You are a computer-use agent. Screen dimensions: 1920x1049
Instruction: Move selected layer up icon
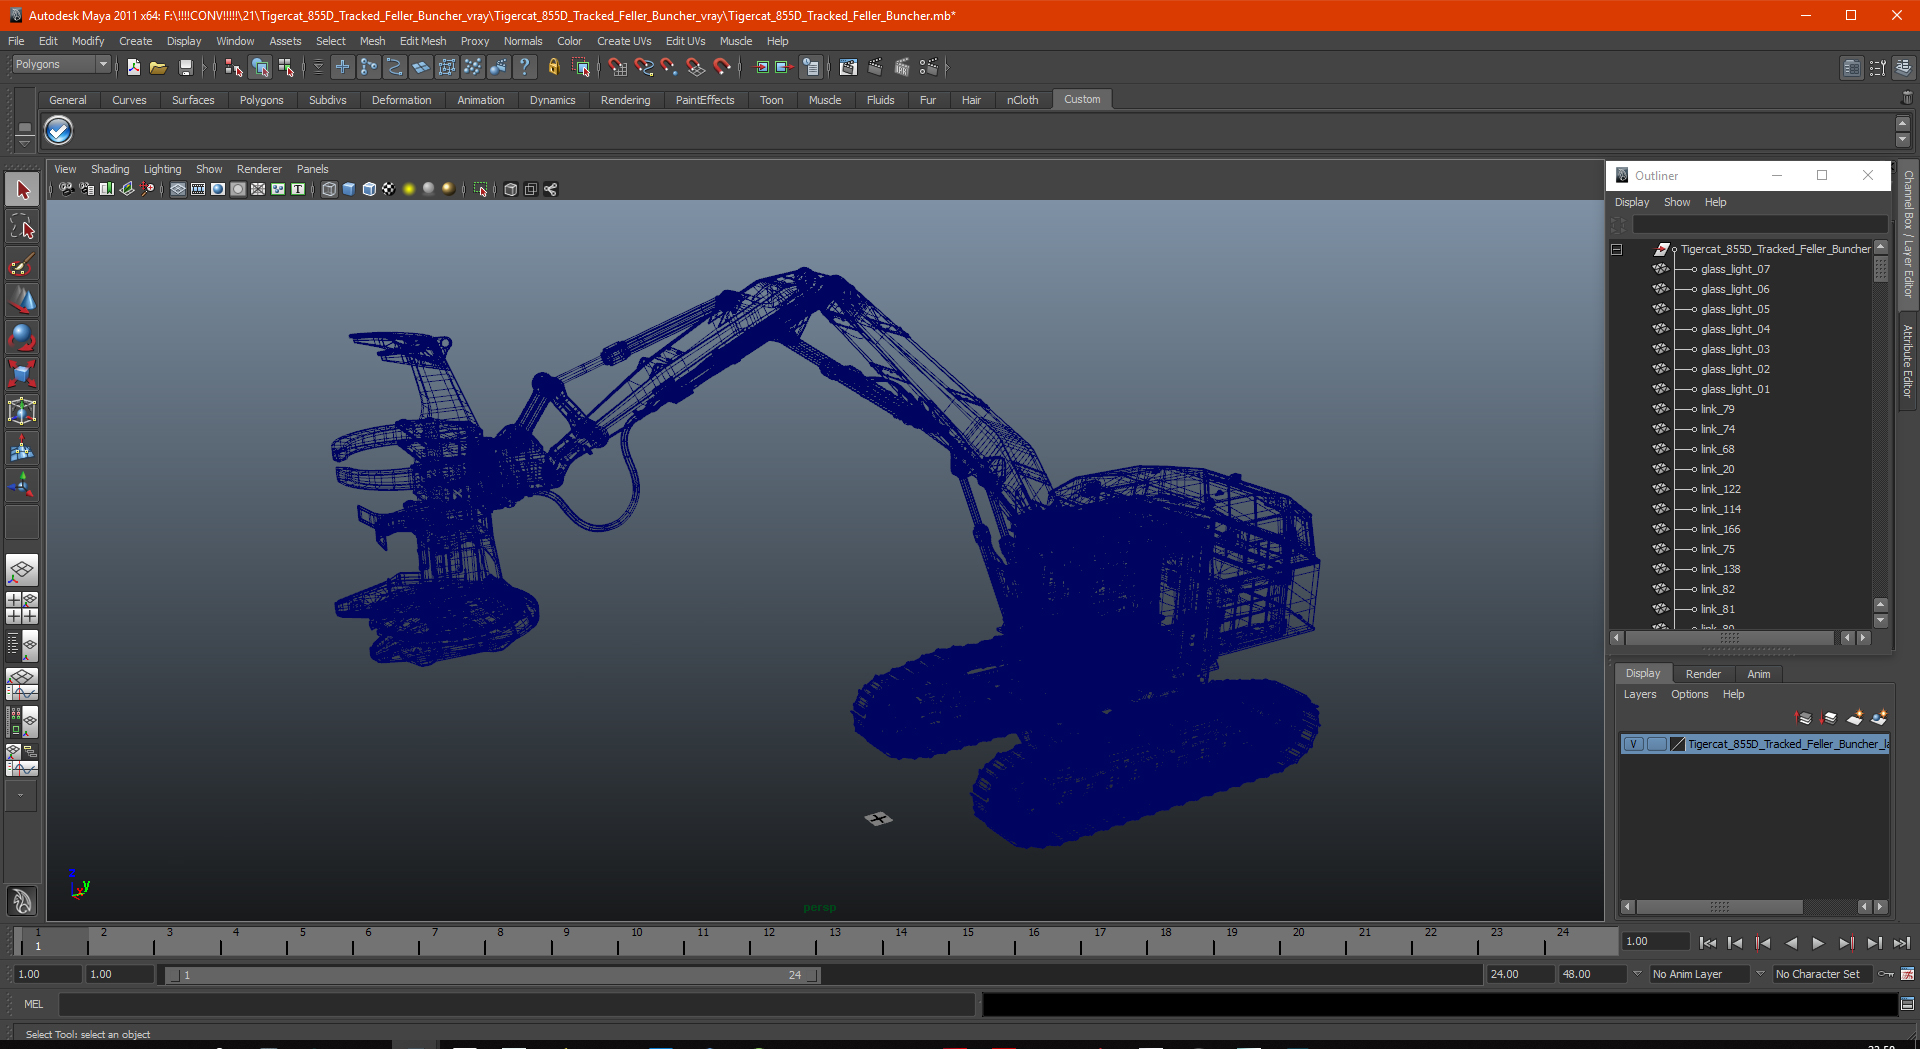pos(1804,718)
